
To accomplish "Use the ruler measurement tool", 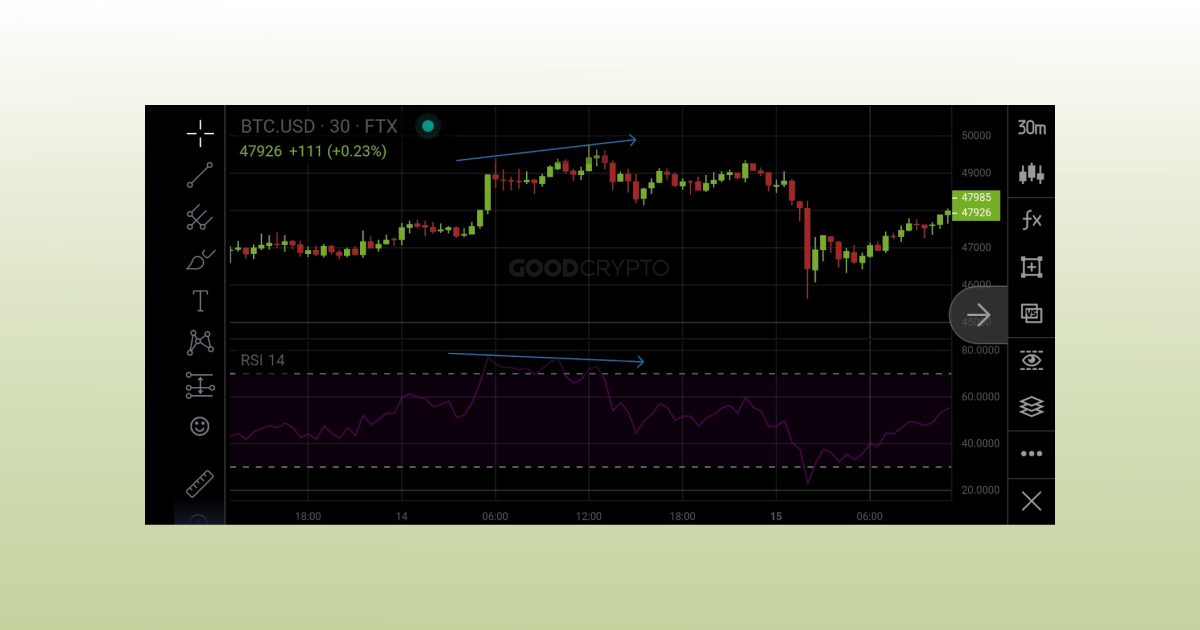I will pos(199,482).
